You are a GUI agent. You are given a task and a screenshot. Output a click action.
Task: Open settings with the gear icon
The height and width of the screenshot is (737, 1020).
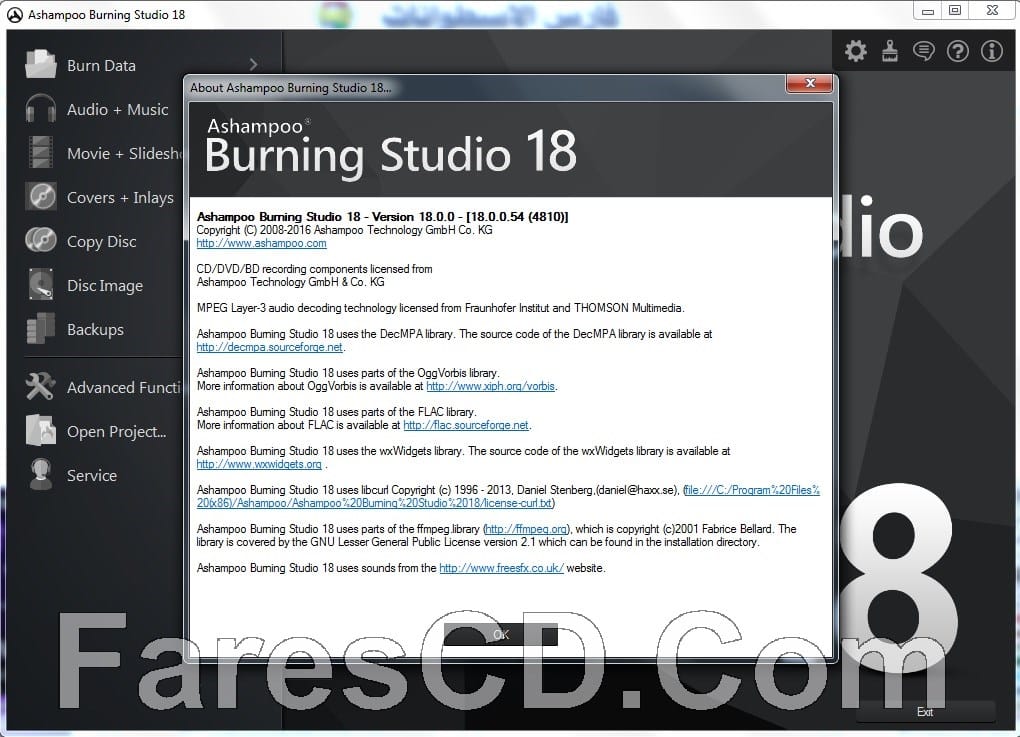tap(855, 51)
